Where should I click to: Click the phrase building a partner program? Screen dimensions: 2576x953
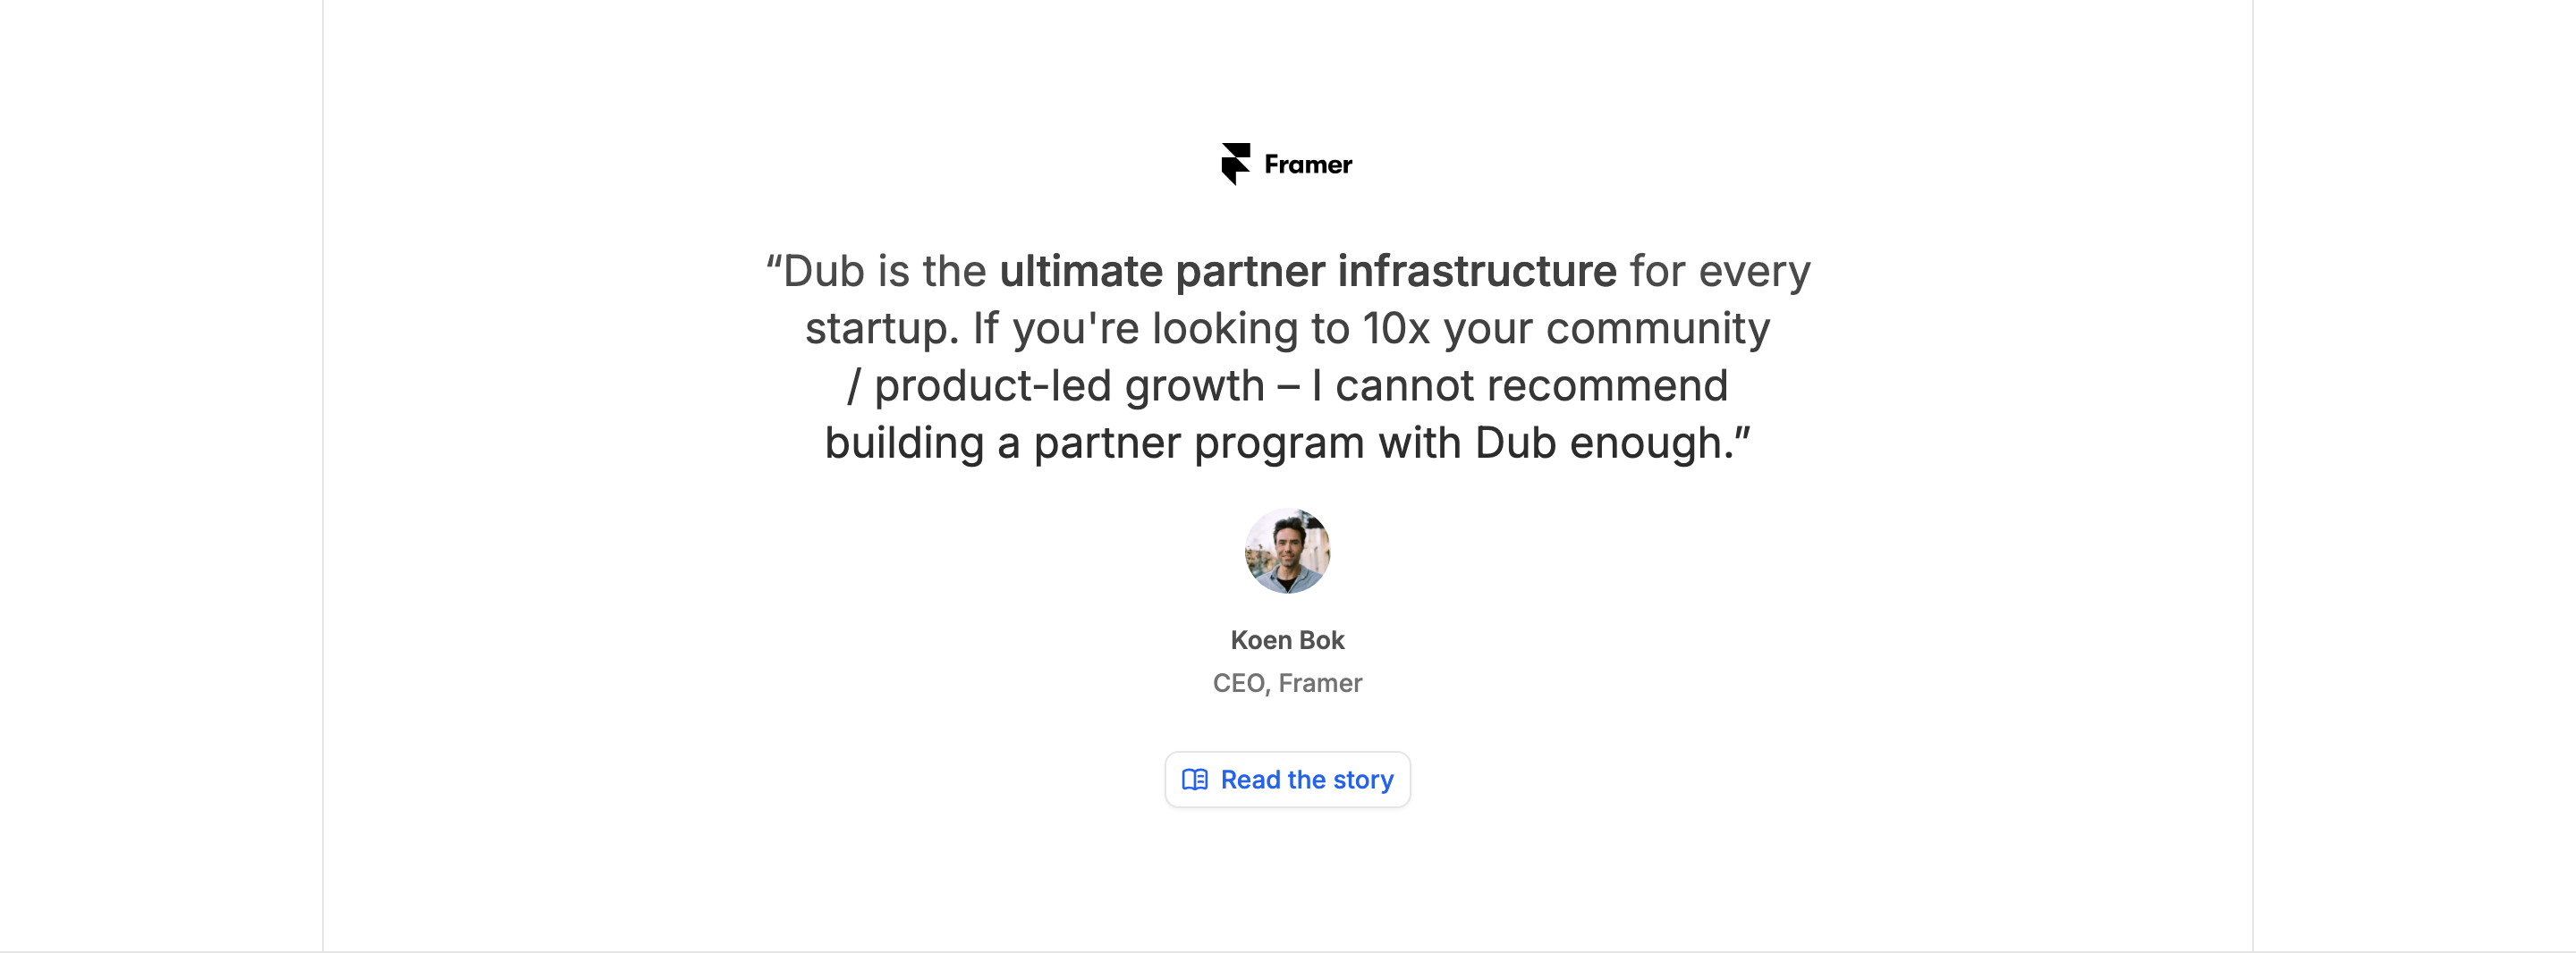[x=1095, y=443]
